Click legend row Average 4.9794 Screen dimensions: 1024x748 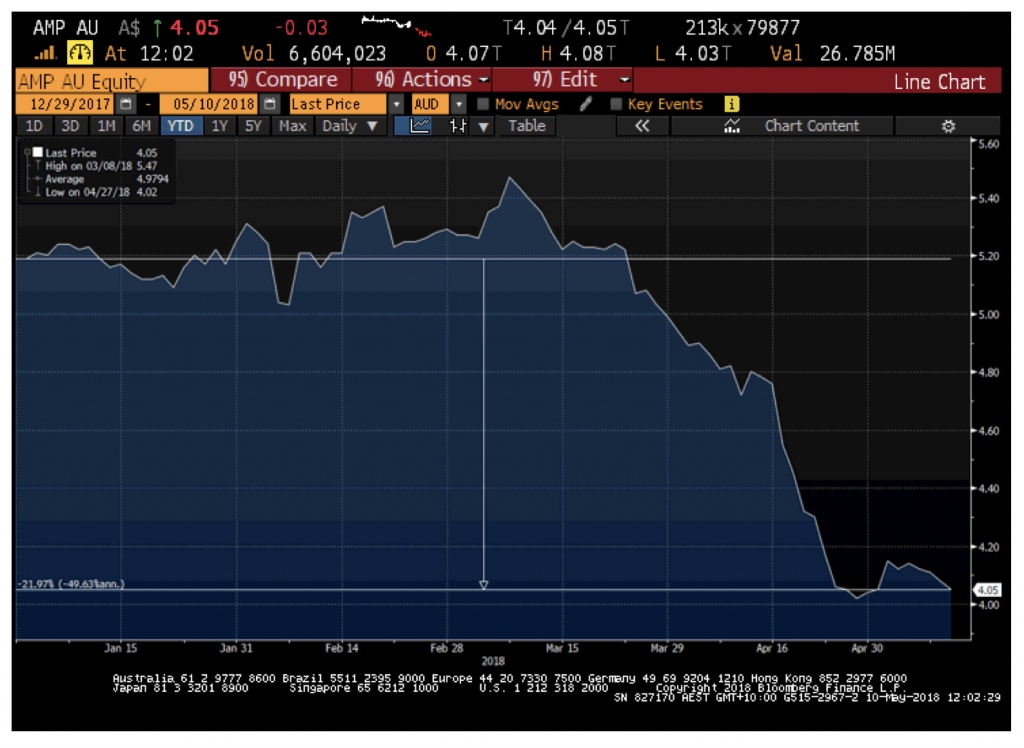(106, 179)
